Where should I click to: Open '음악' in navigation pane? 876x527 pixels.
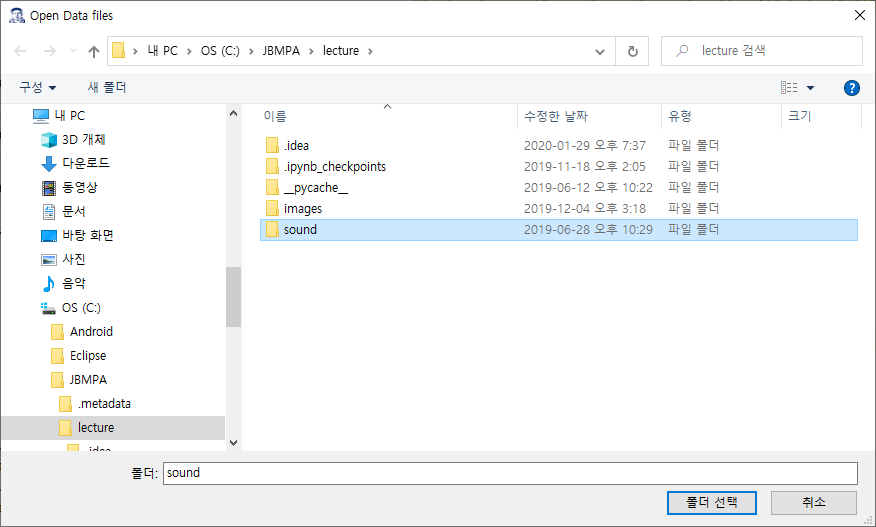click(x=74, y=283)
